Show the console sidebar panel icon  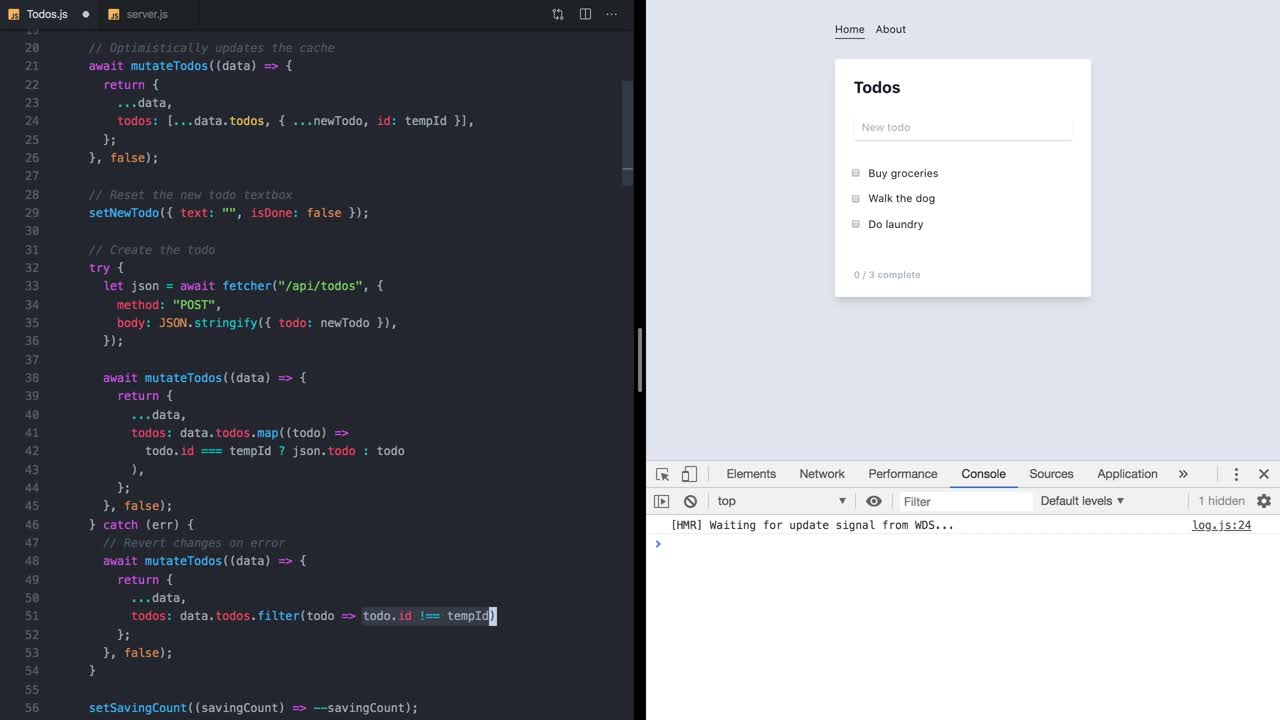661,501
